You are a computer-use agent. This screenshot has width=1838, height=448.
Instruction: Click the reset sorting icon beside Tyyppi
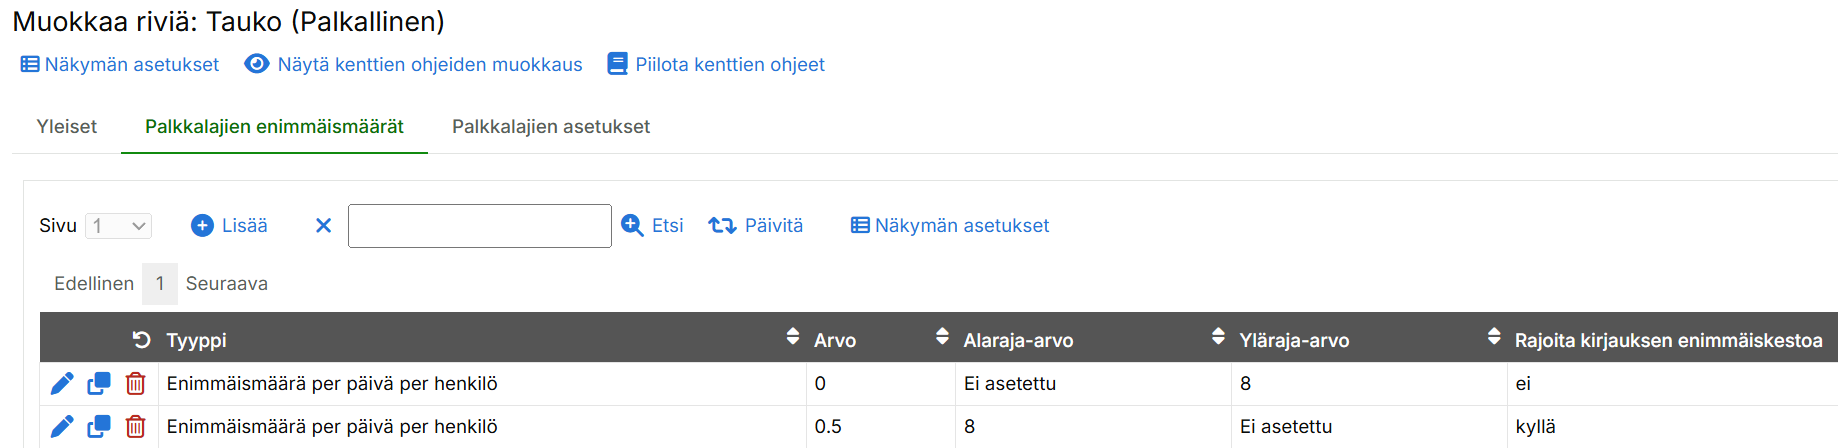[x=142, y=340]
